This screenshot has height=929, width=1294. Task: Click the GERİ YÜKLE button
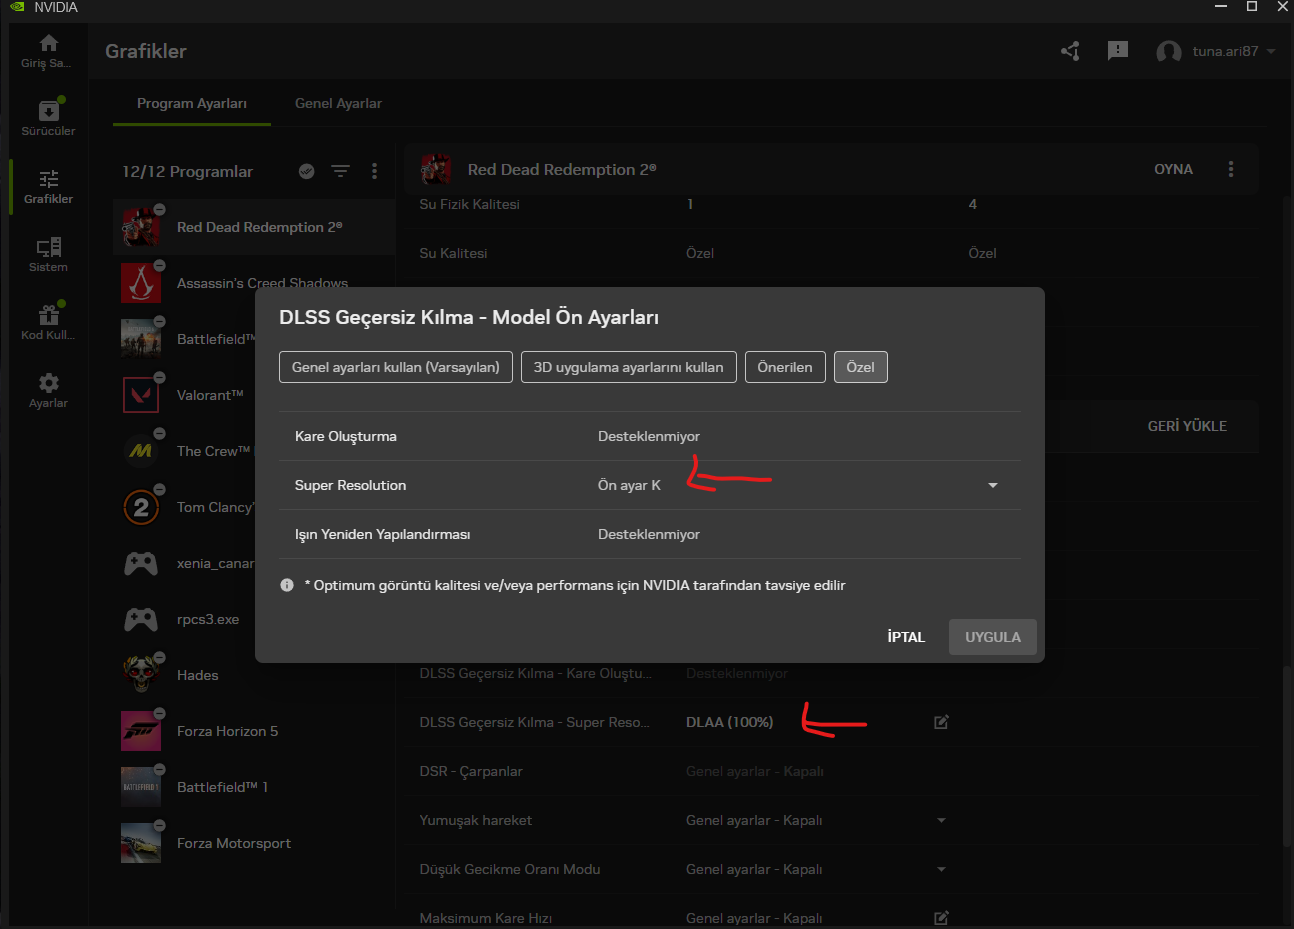point(1187,426)
